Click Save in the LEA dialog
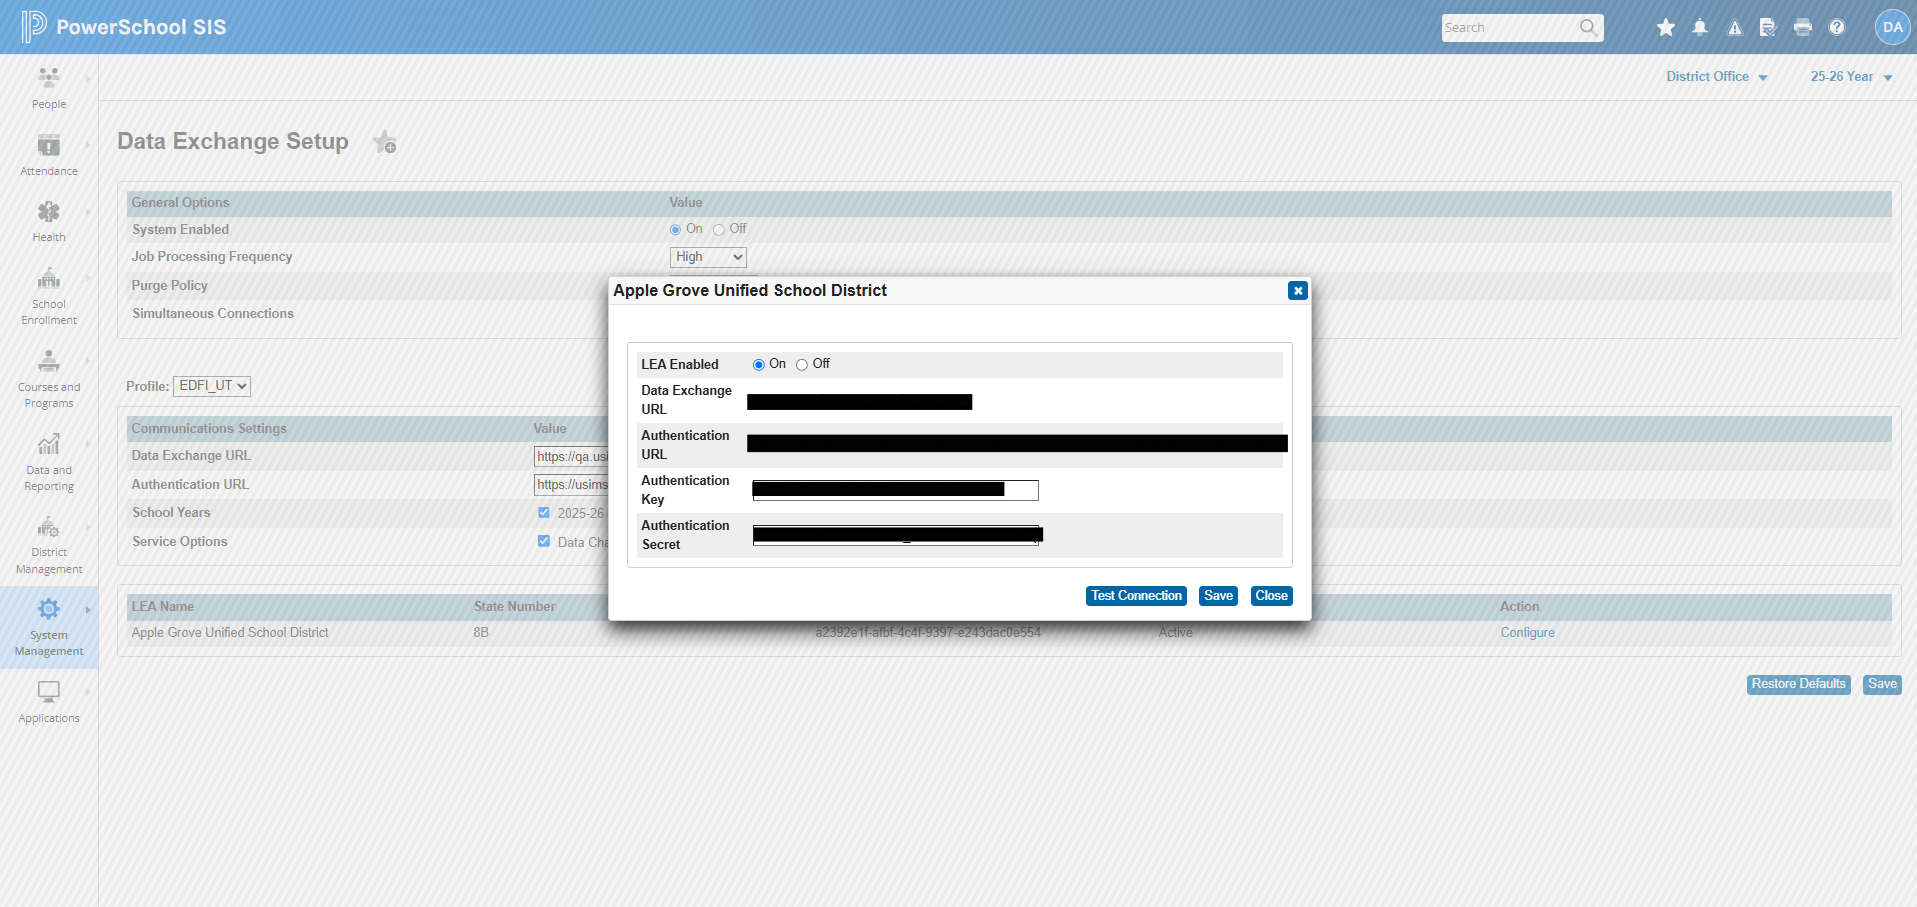The height and width of the screenshot is (907, 1917). point(1218,596)
